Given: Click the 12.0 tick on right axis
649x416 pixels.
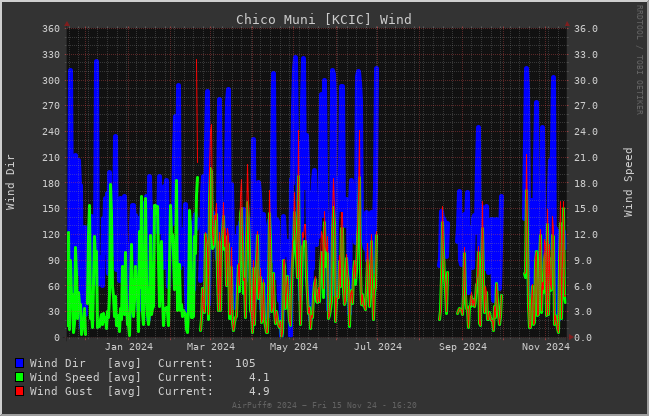Looking at the screenshot, I should click(x=585, y=235).
